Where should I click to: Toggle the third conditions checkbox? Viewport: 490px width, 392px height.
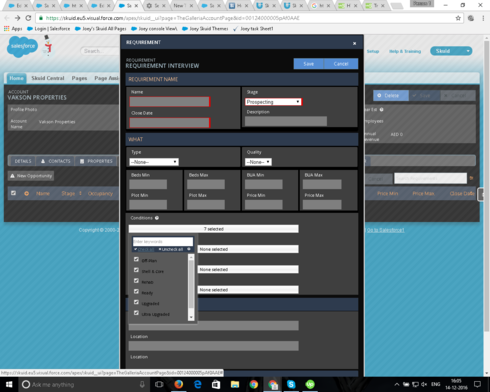136,281
